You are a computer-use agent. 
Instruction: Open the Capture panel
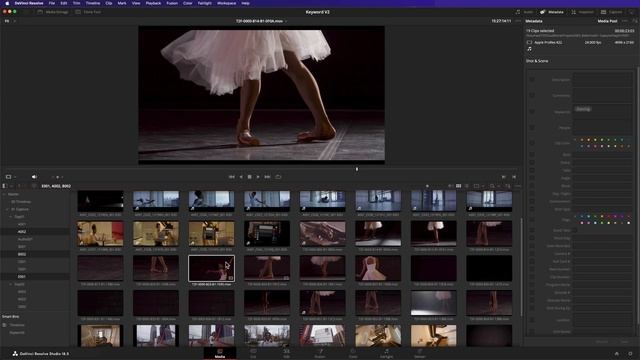pos(611,12)
